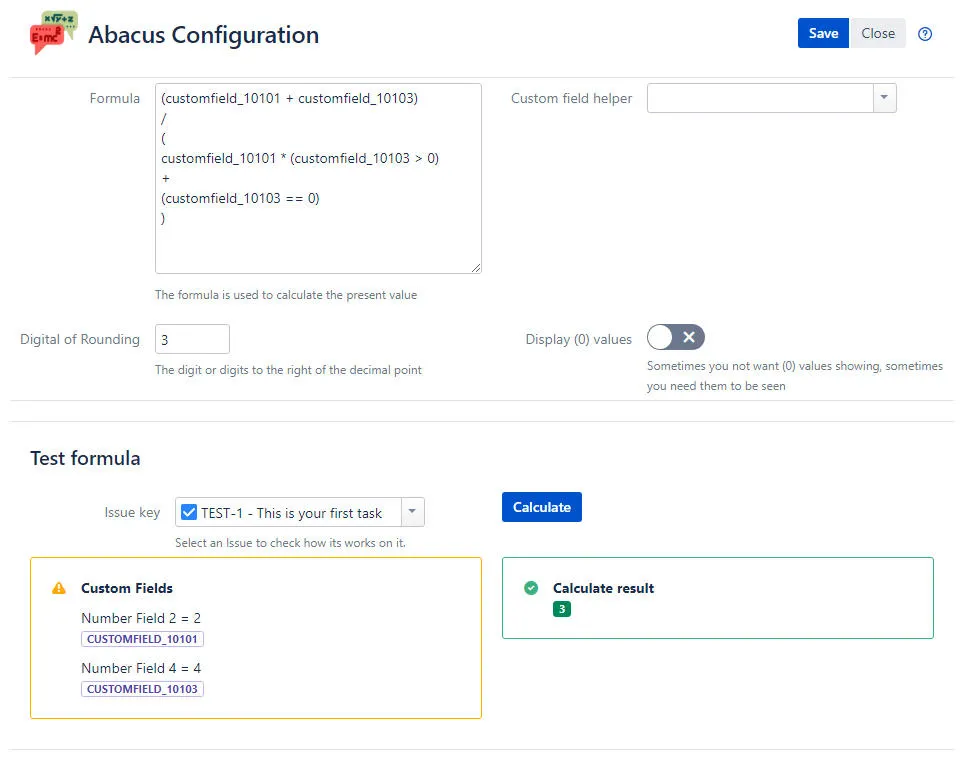
Task: Click 'The formula is used to calculate' hint
Action: coord(286,295)
